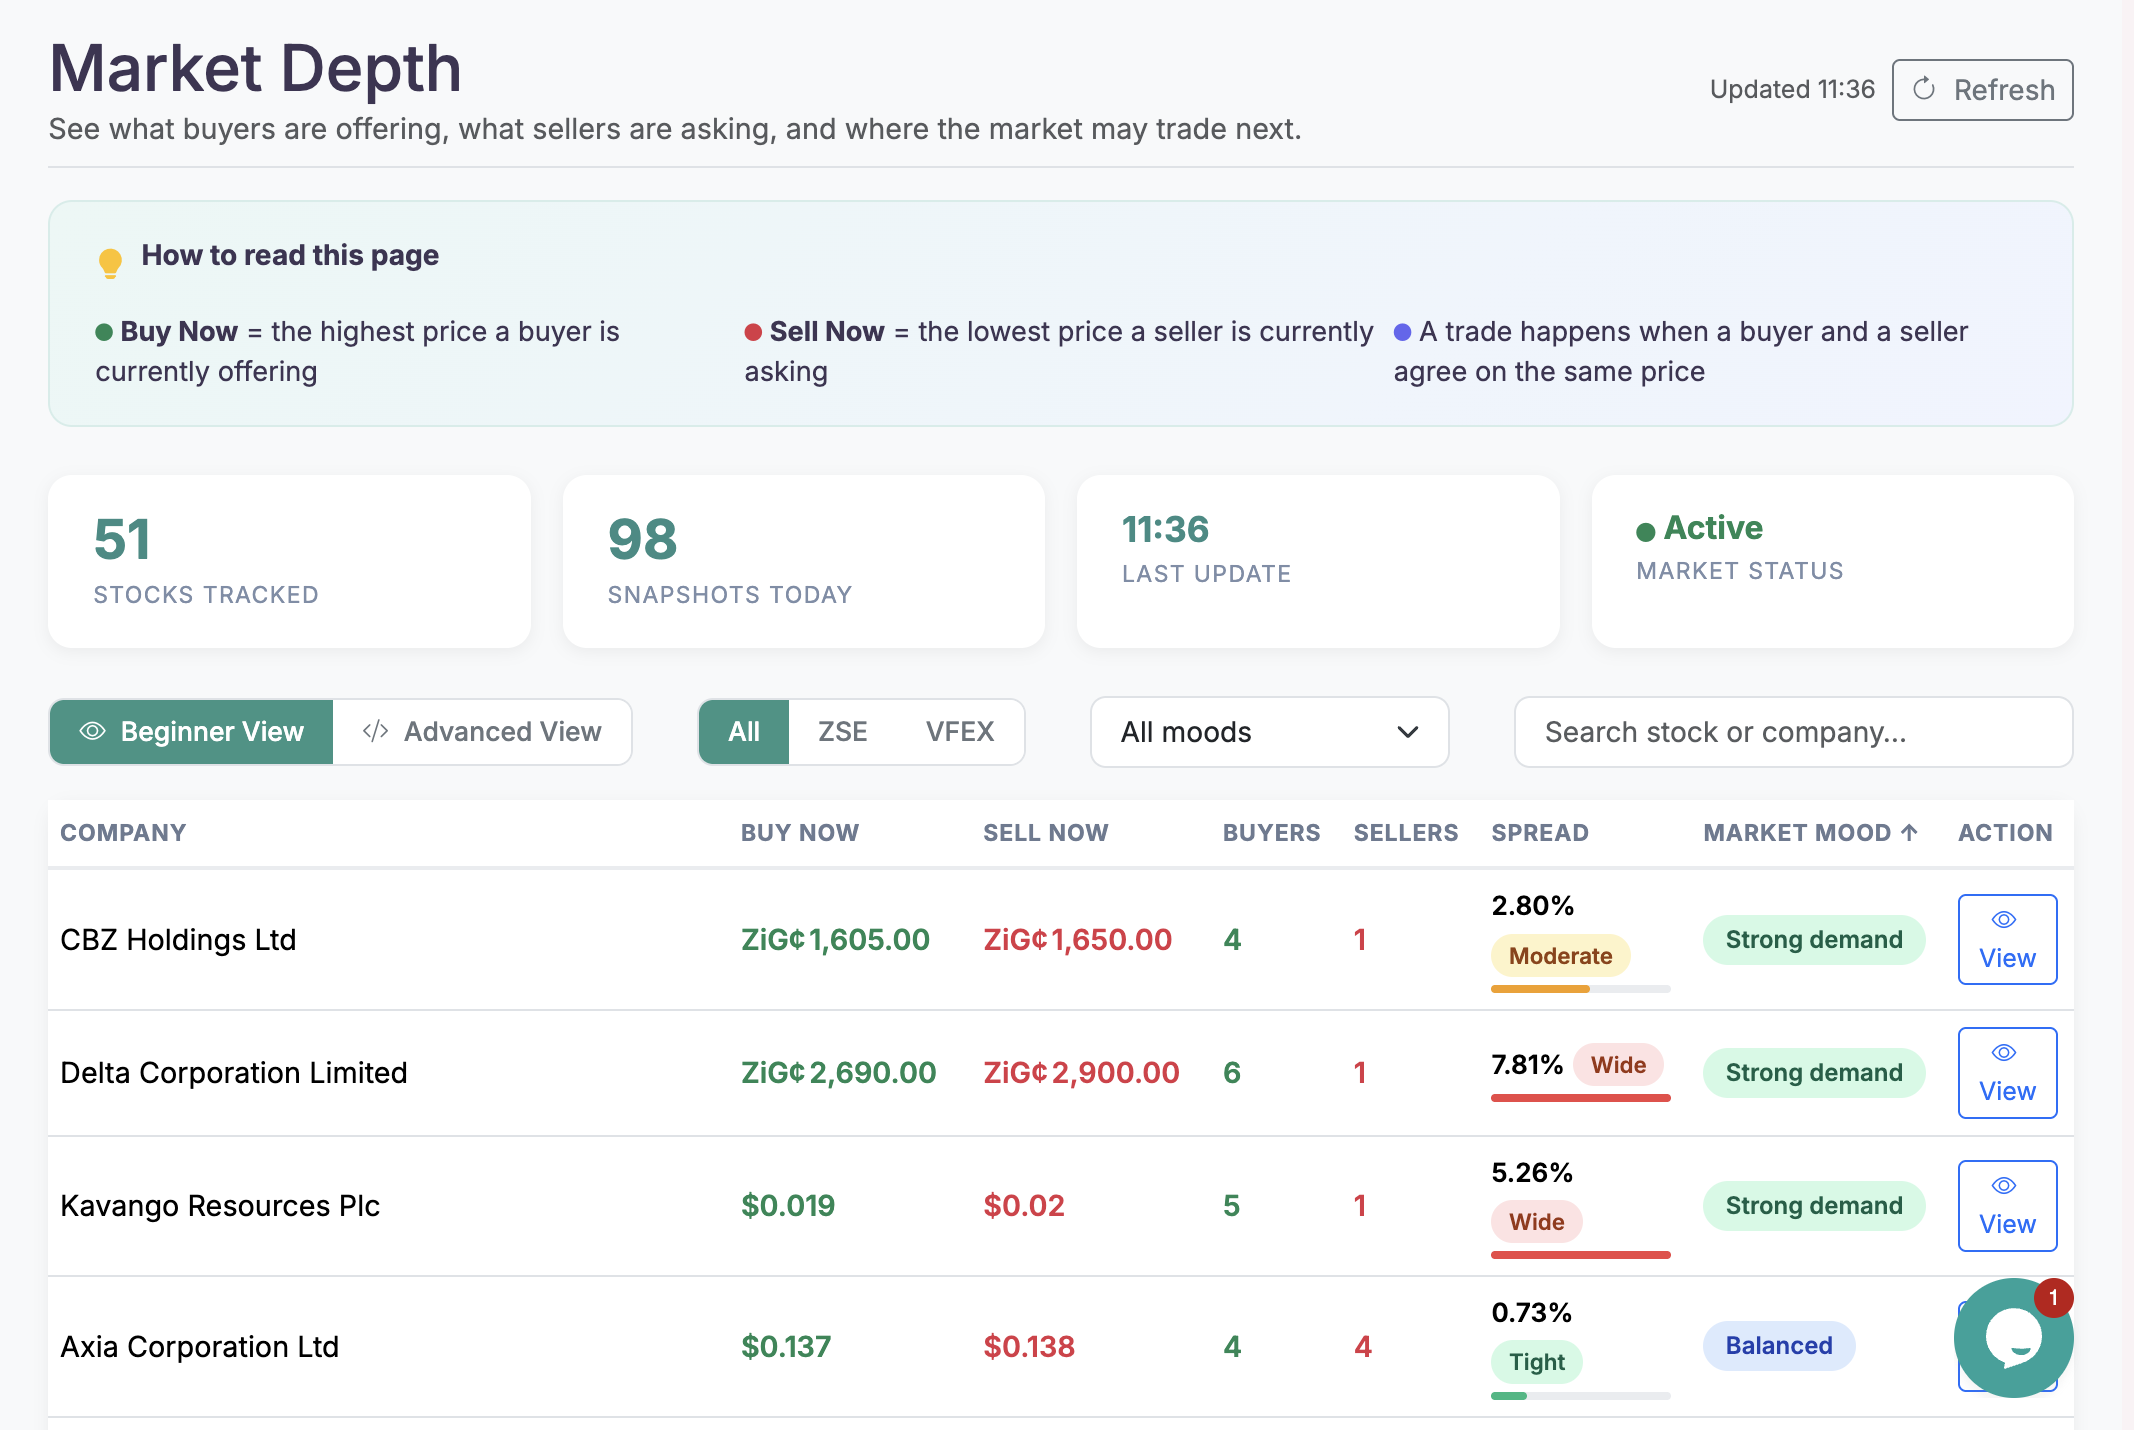Image resolution: width=2134 pixels, height=1430 pixels.
Task: Click the Refresh icon to update data
Action: pyautogui.click(x=1926, y=89)
